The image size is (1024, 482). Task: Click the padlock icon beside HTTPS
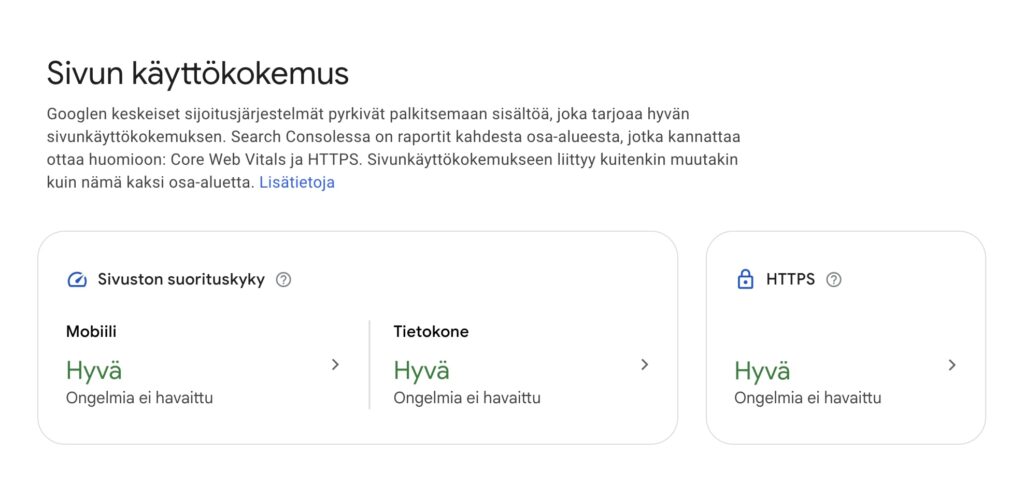(x=745, y=280)
